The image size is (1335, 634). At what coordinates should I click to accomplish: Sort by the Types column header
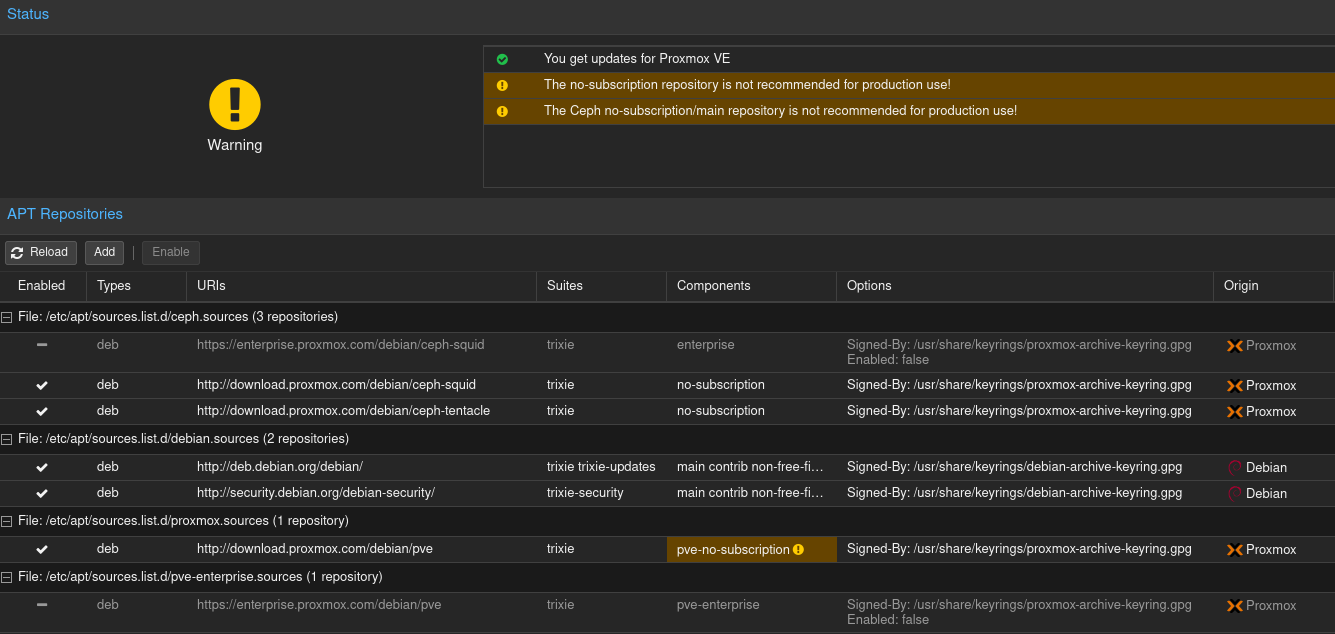pos(137,286)
